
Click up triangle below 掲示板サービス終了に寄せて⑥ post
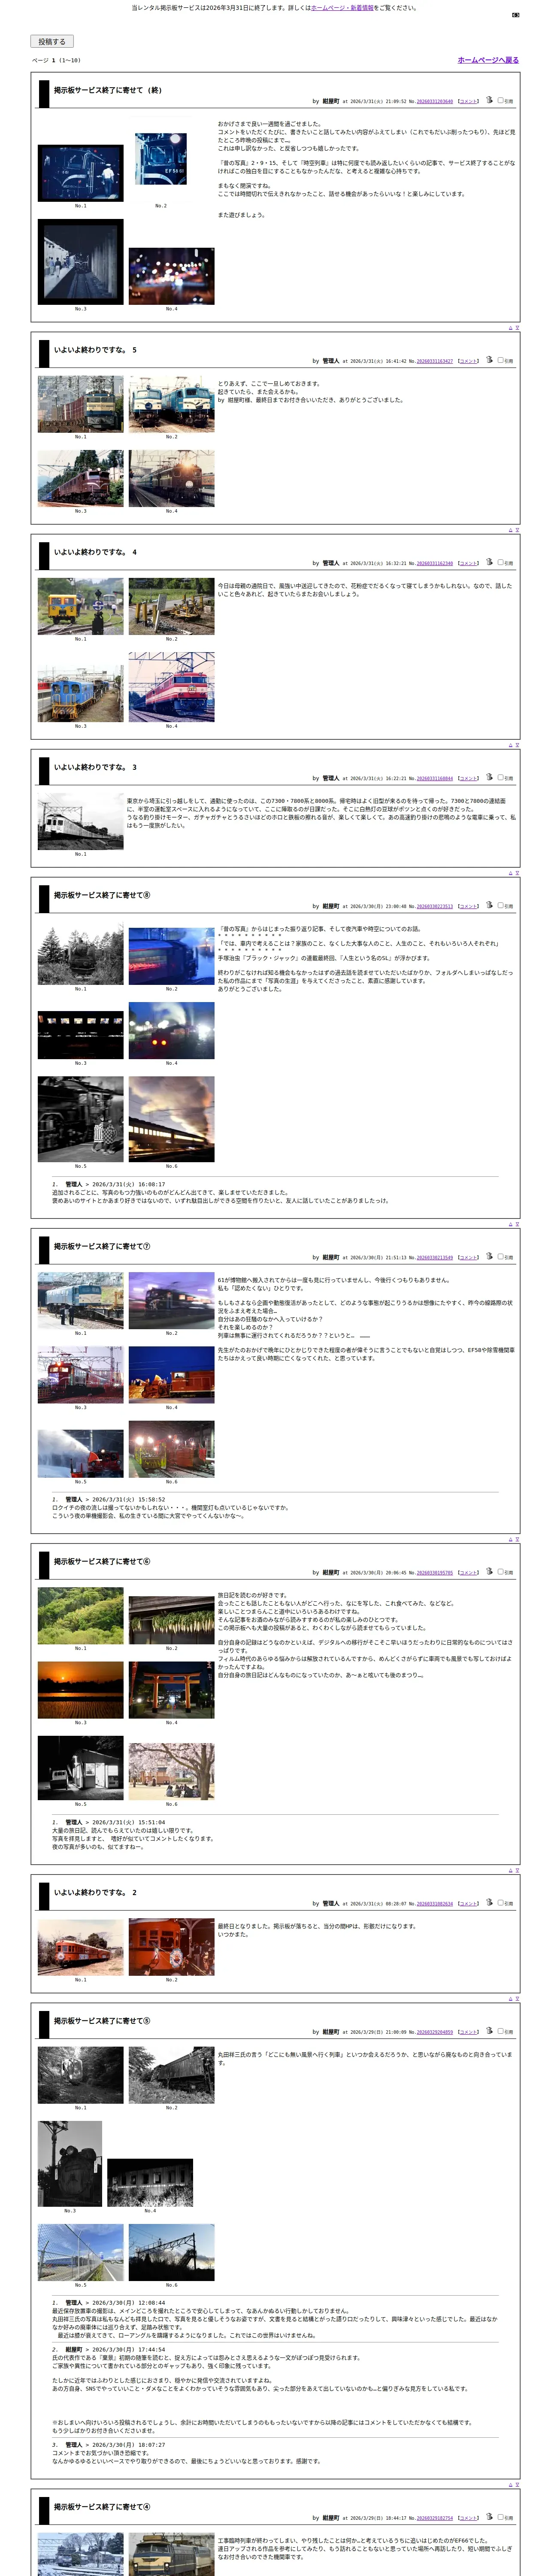(511, 1870)
